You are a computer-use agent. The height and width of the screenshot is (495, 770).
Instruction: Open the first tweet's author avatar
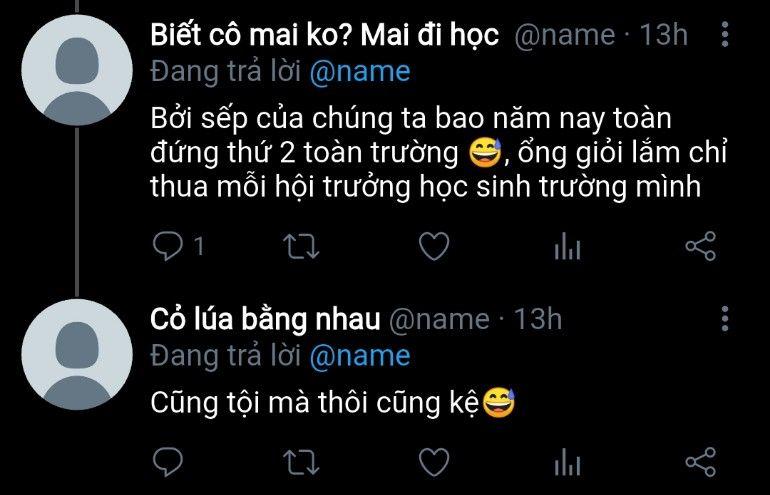click(x=77, y=70)
